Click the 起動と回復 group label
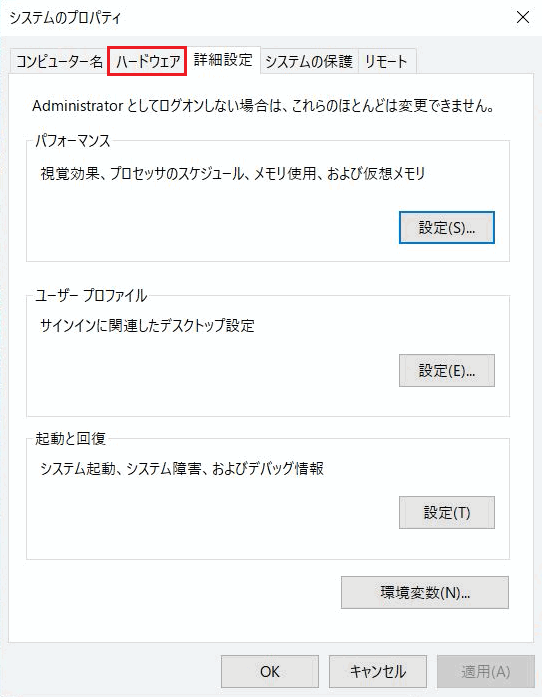542x697 pixels. (70, 439)
